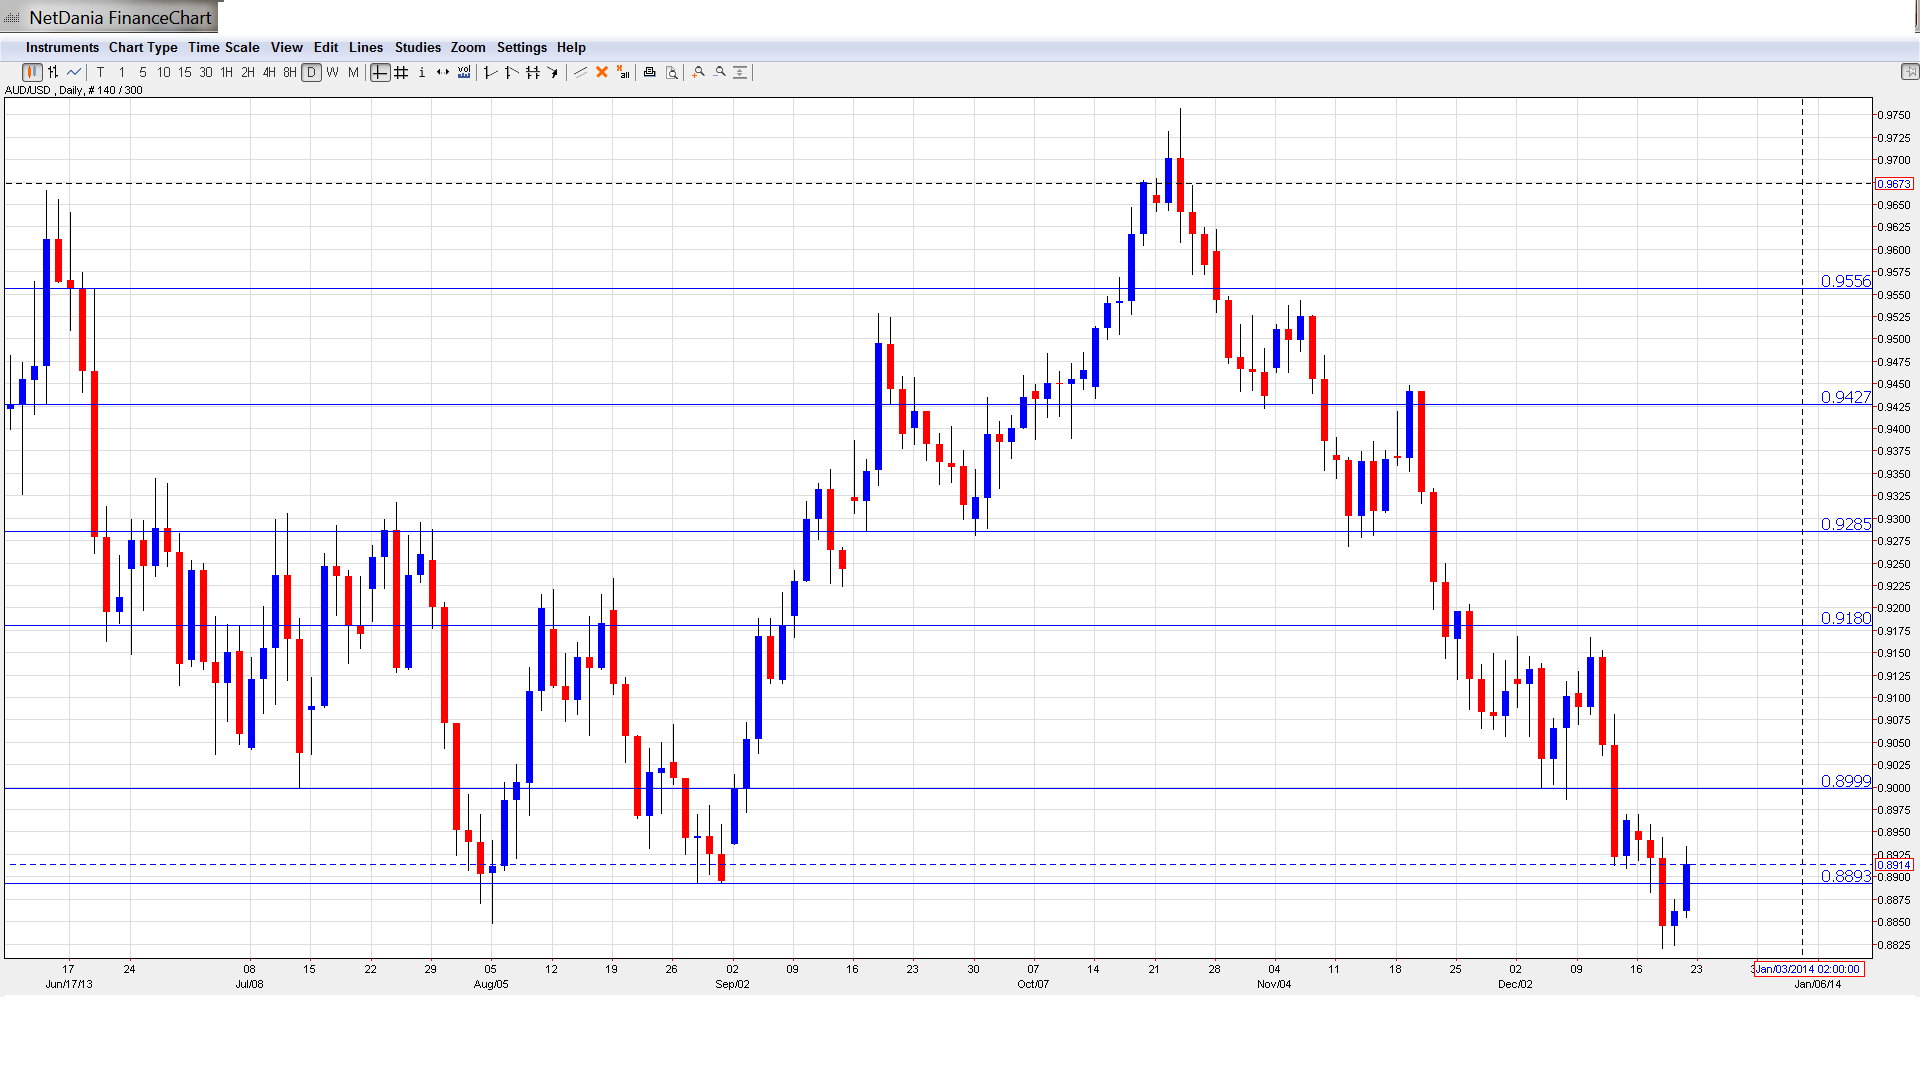Click the zoom in magnifier icon
The width and height of the screenshot is (1920, 1080).
(699, 72)
